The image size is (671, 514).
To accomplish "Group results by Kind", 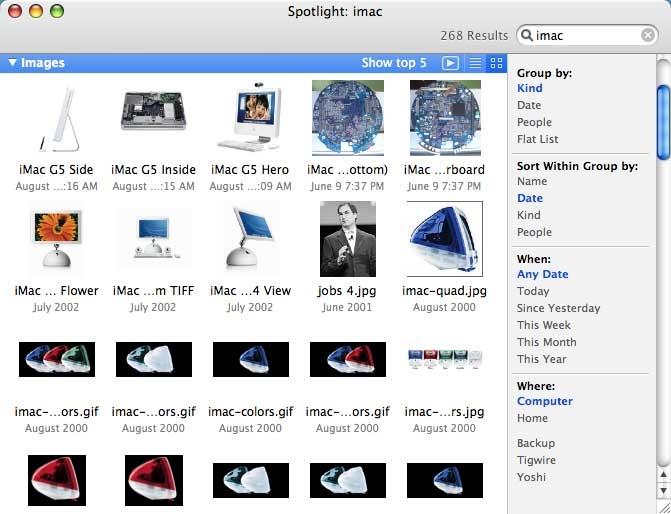I will [529, 88].
